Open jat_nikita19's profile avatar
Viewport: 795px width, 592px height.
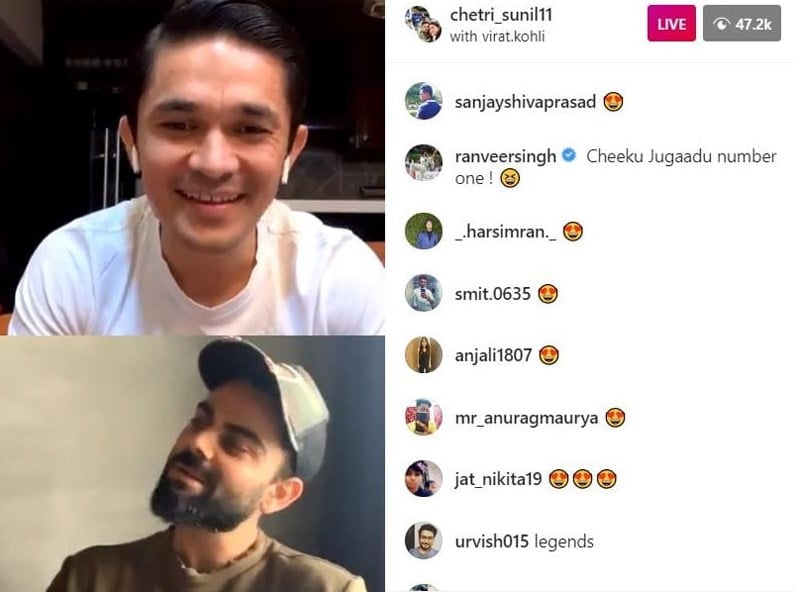[x=423, y=478]
